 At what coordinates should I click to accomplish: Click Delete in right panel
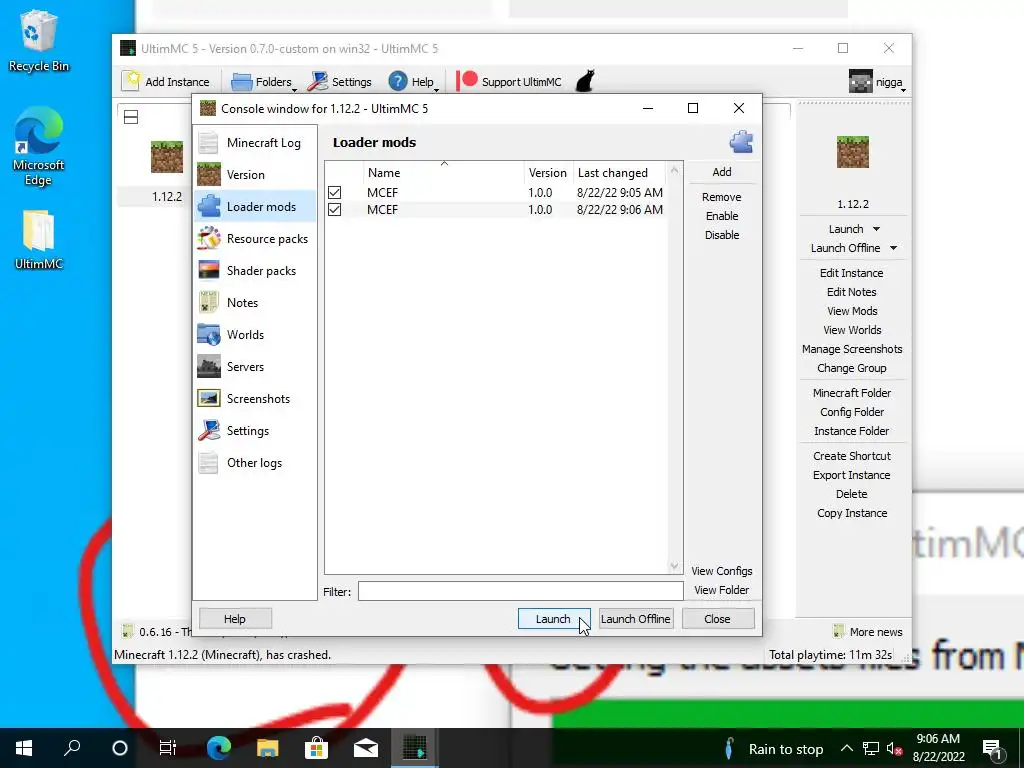[x=852, y=494]
